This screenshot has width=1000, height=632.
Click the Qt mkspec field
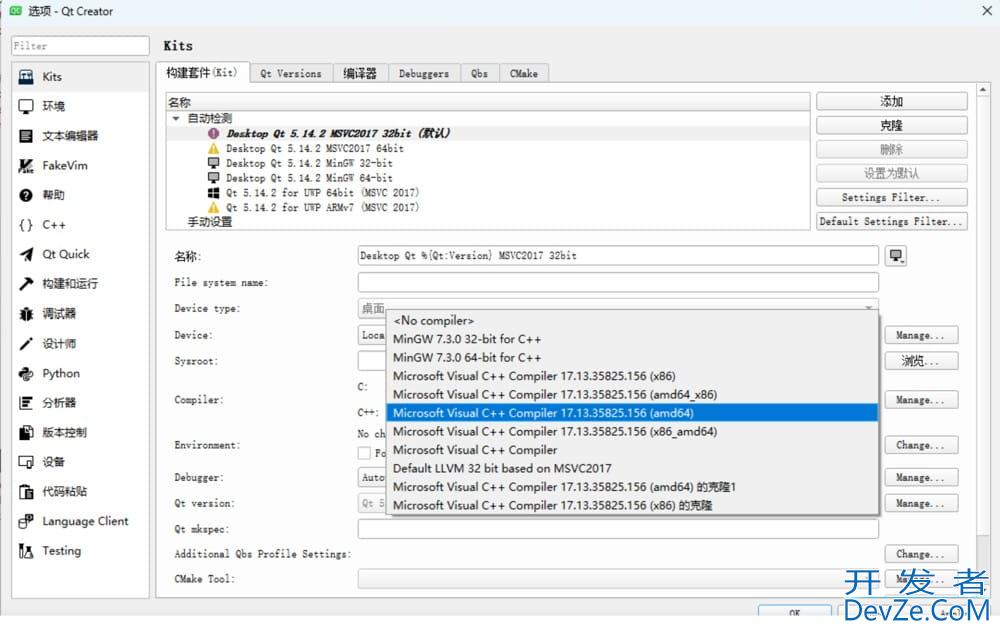pos(618,529)
